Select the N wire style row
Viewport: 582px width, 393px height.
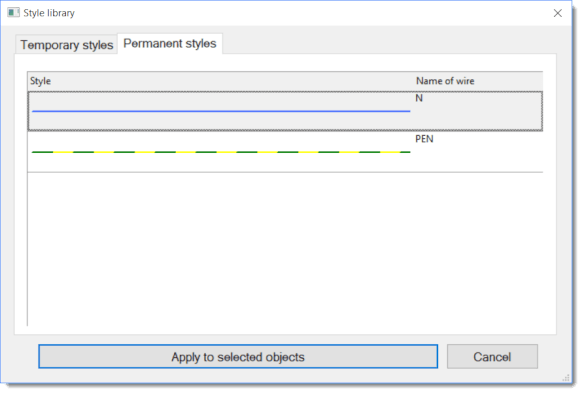tap(285, 111)
